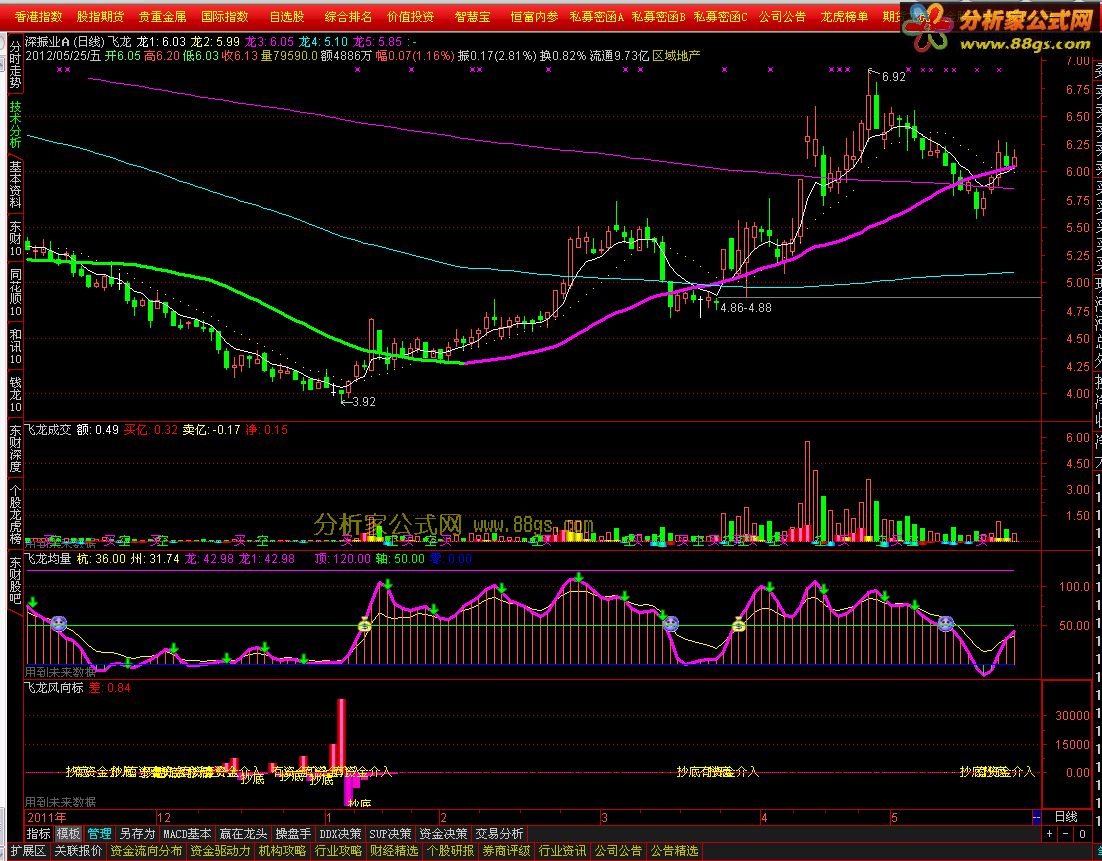Open 公司公告 in the top menu

[x=782, y=16]
